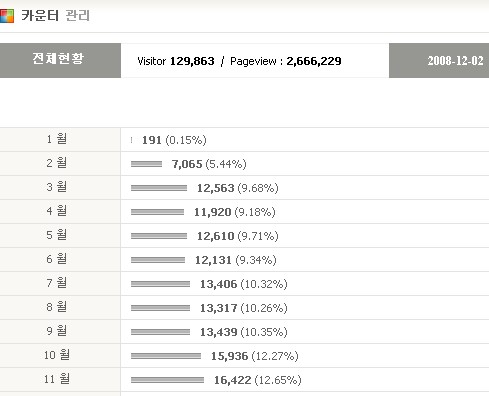Image resolution: width=489 pixels, height=396 pixels.
Task: Click the 1 월 count 191
Action: pos(152,140)
